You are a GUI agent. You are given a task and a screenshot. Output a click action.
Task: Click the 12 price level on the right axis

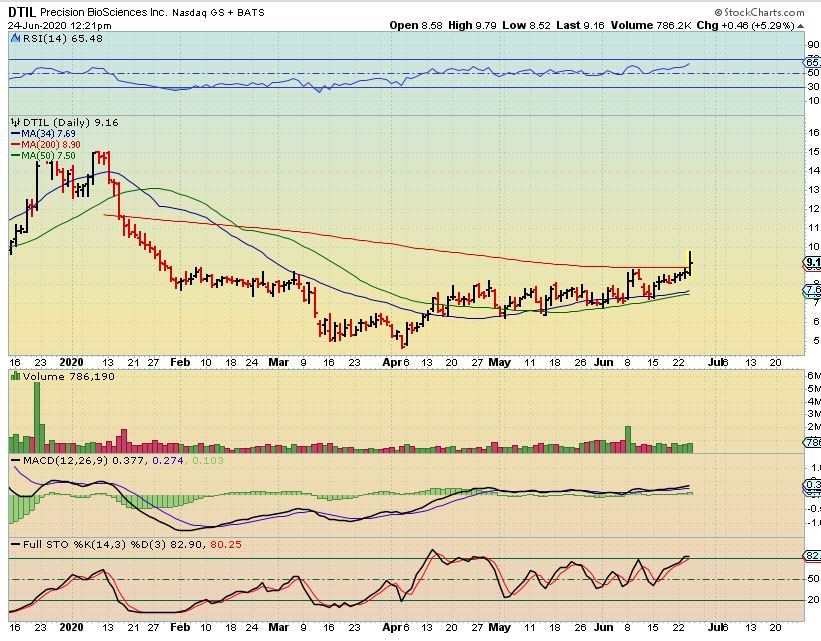pos(814,208)
